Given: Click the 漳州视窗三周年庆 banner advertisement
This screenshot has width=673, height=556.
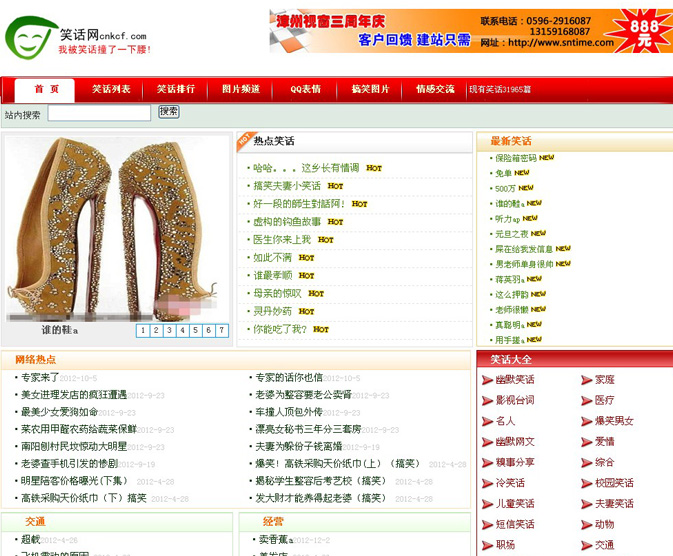Looking at the screenshot, I should click(470, 32).
